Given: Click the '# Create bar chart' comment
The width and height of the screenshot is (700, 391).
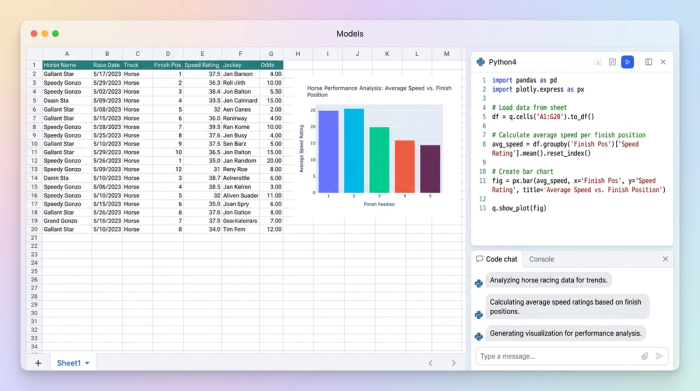Looking at the screenshot, I should (x=522, y=171).
